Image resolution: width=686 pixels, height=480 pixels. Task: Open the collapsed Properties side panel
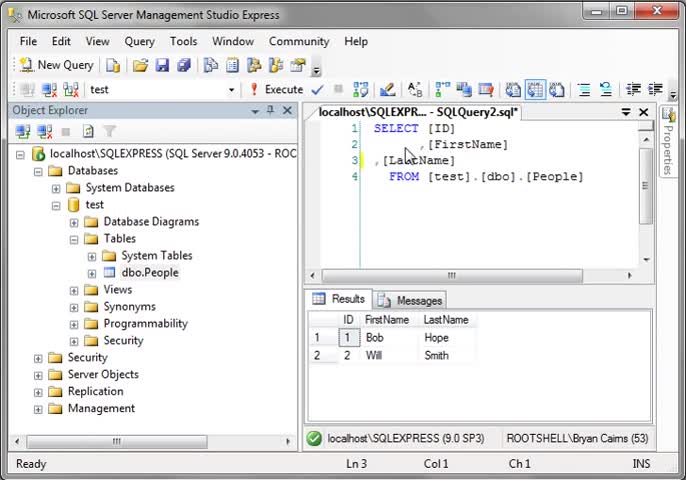(x=668, y=142)
